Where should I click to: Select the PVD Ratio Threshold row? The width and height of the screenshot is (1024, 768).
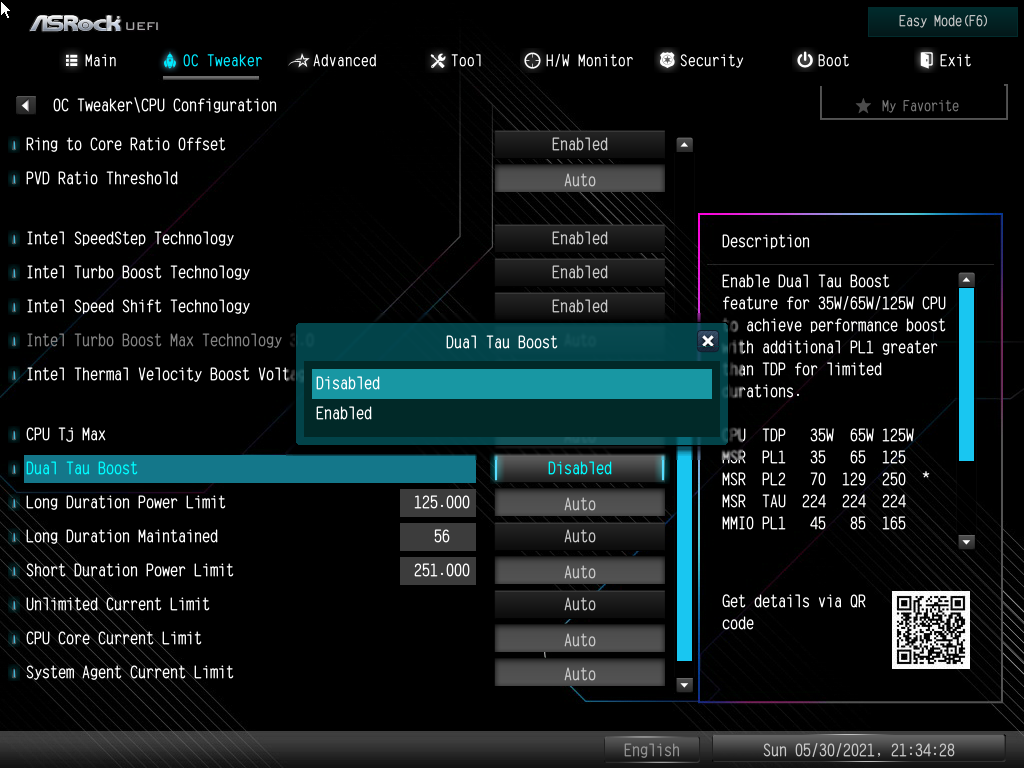101,178
